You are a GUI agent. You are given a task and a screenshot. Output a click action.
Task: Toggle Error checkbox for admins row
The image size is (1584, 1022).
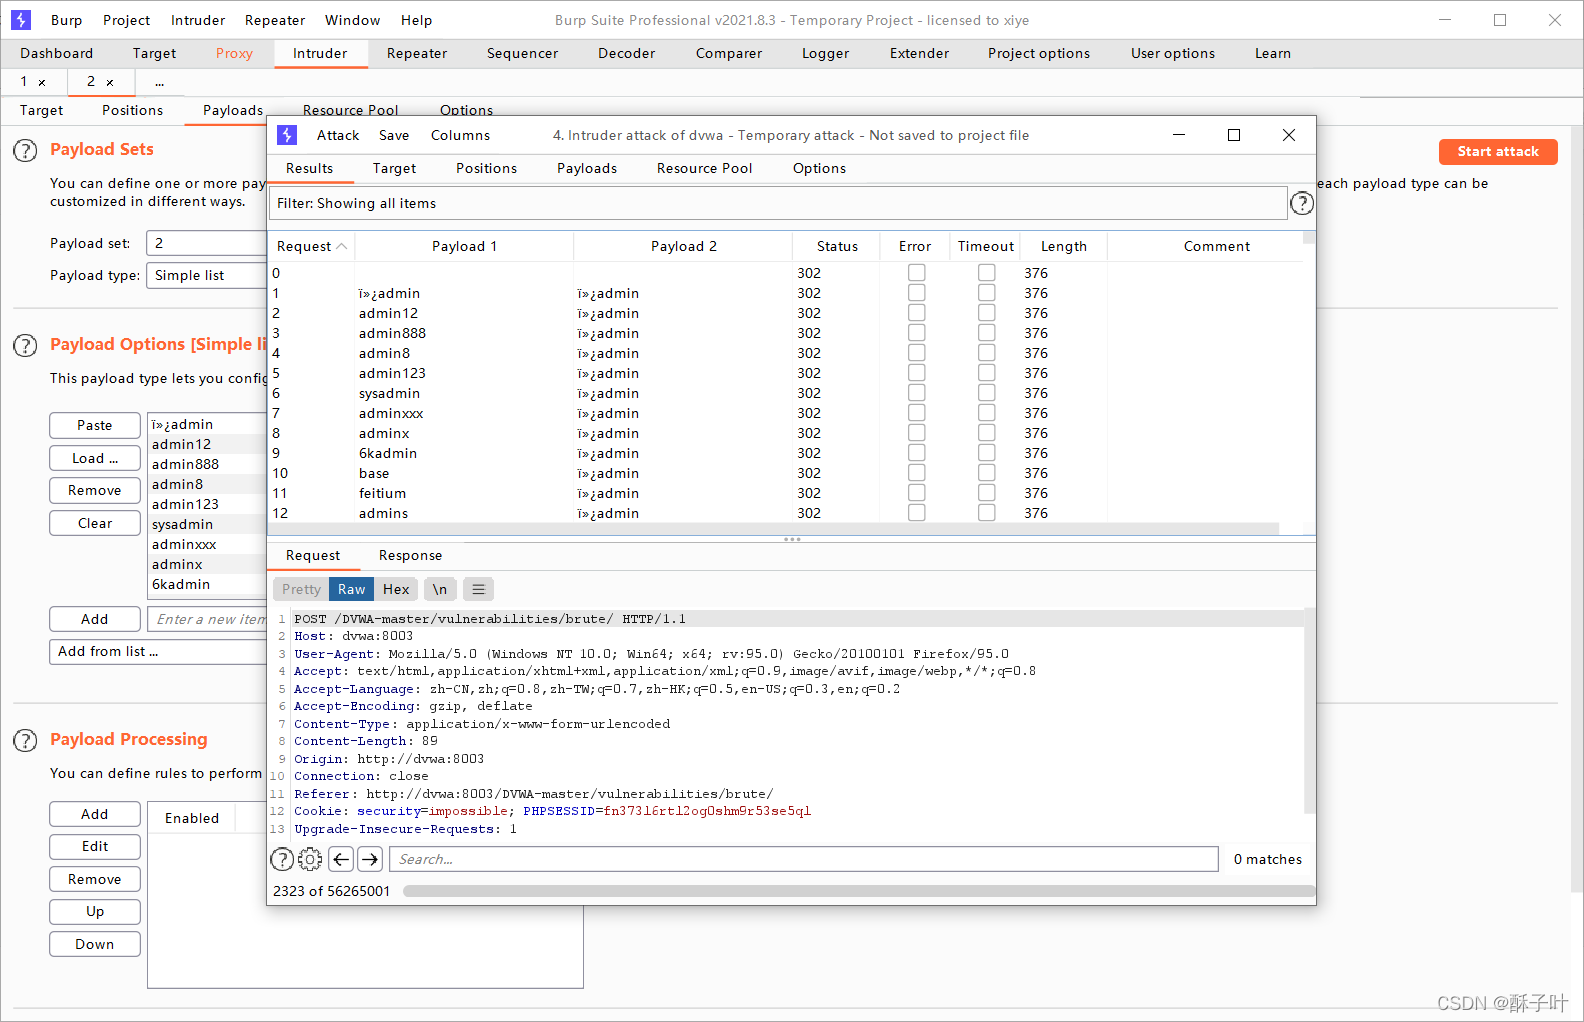pos(916,512)
